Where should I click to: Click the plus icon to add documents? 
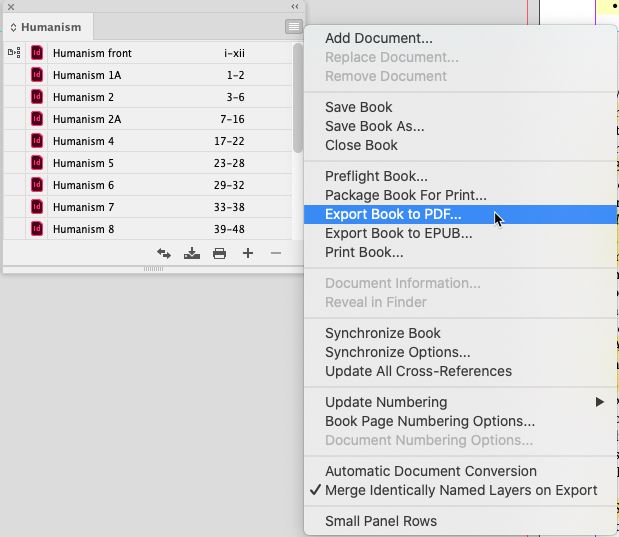(248, 253)
